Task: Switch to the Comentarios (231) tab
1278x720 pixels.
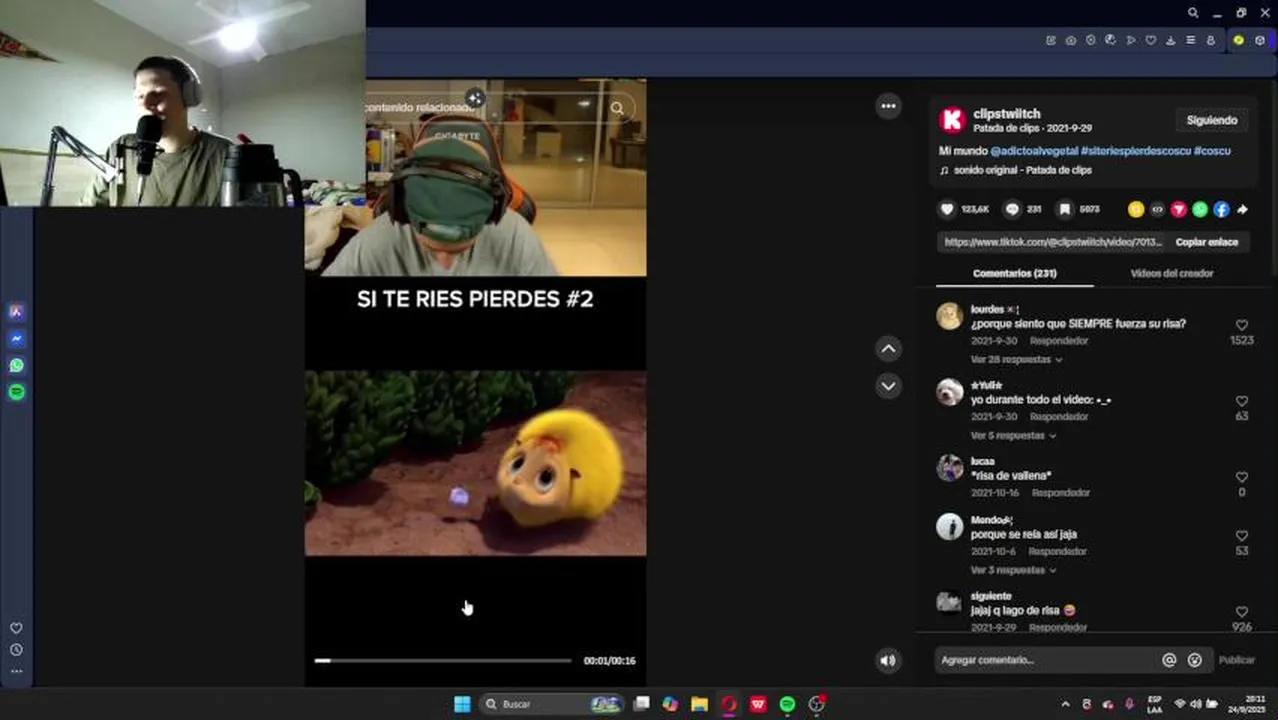Action: 1014,273
